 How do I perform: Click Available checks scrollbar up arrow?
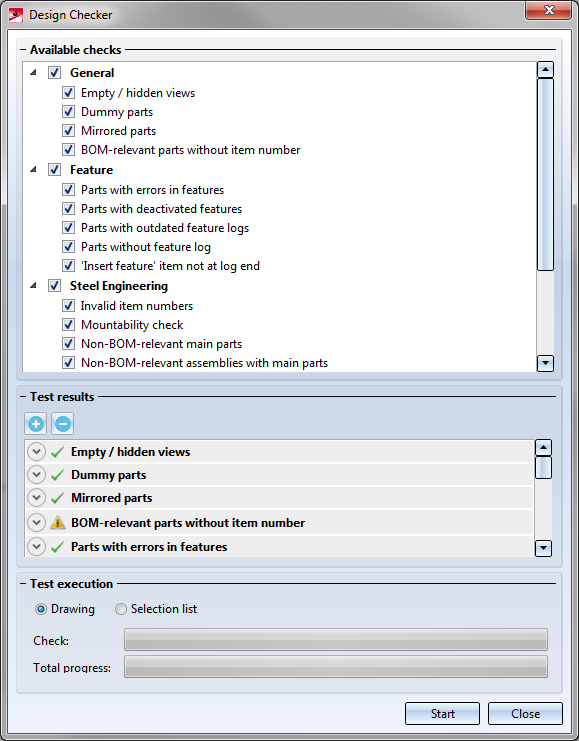[545, 70]
